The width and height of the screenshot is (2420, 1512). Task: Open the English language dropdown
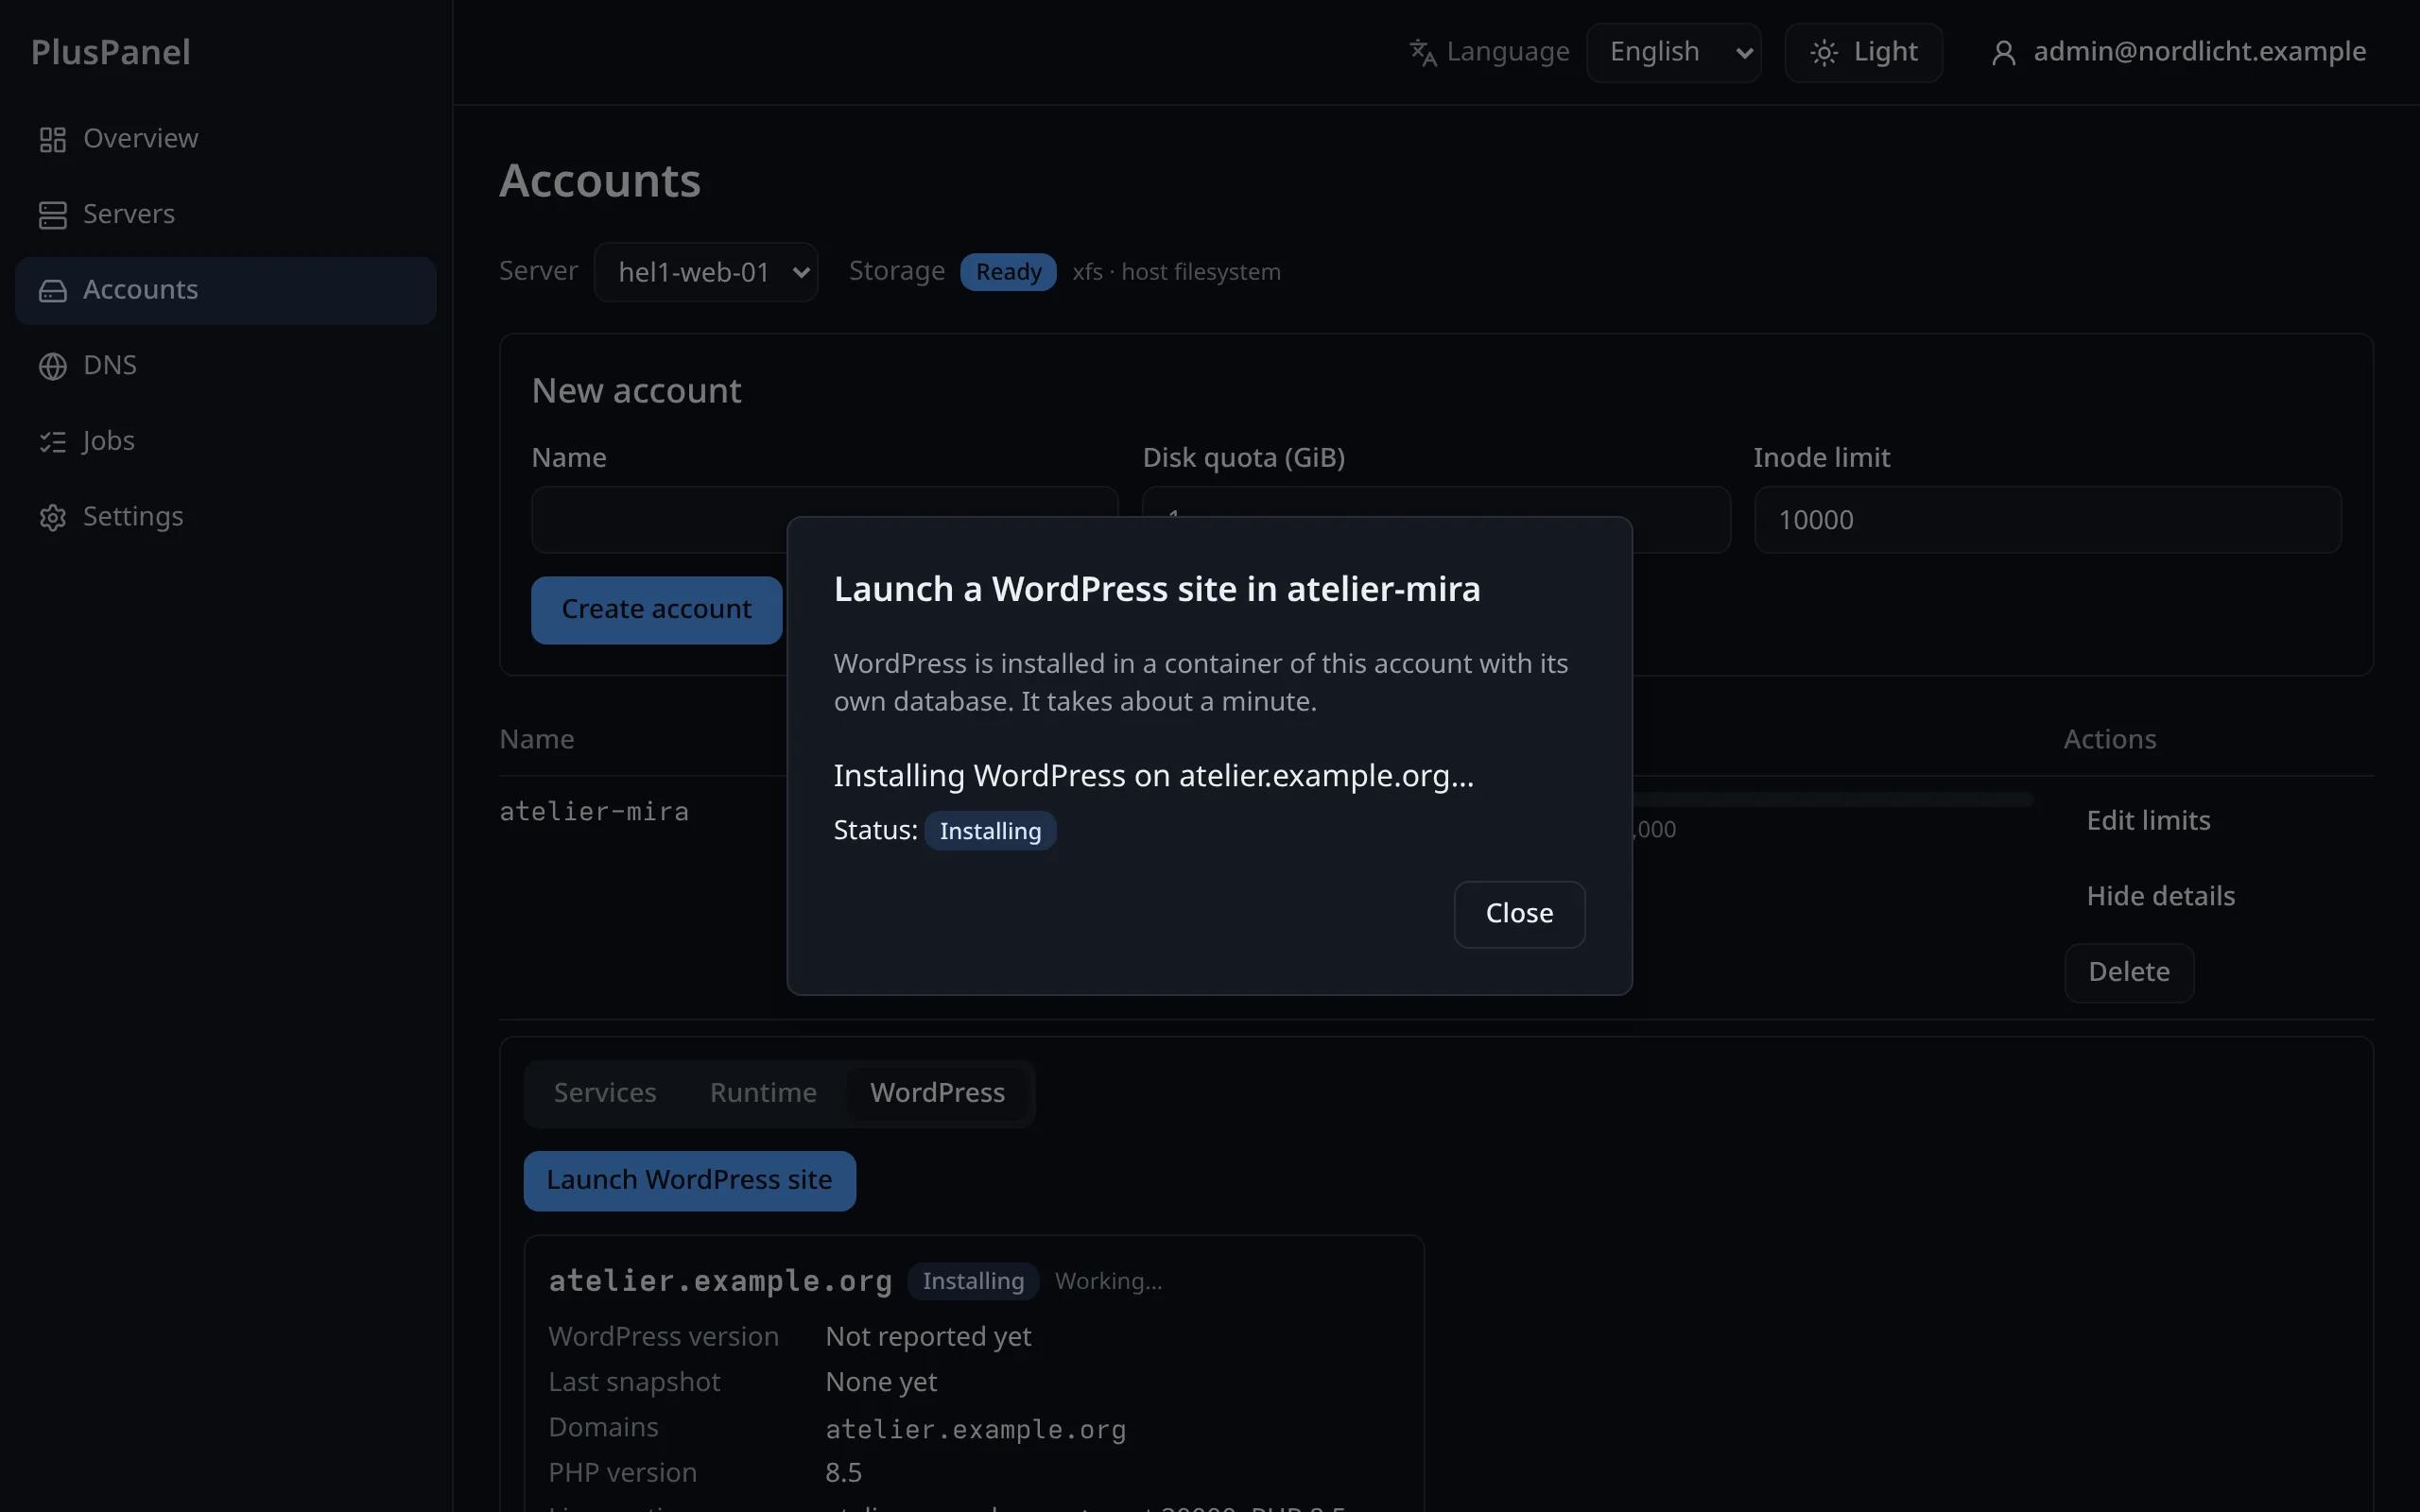[x=1673, y=52]
